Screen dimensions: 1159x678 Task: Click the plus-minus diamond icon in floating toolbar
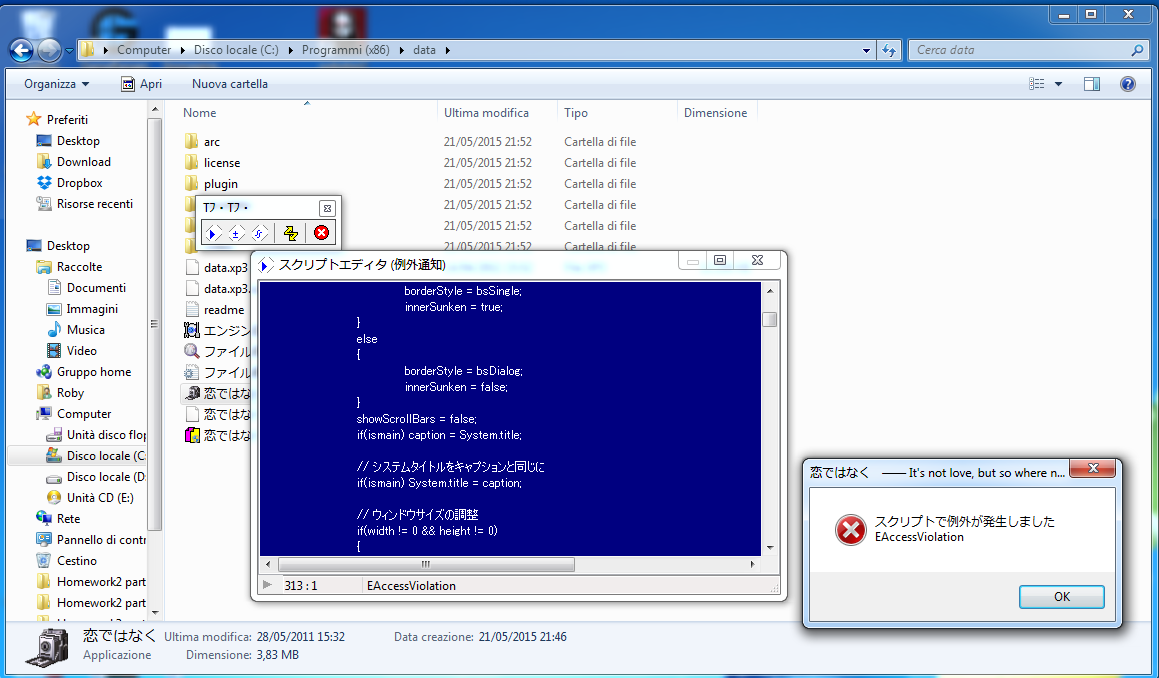pyautogui.click(x=236, y=233)
